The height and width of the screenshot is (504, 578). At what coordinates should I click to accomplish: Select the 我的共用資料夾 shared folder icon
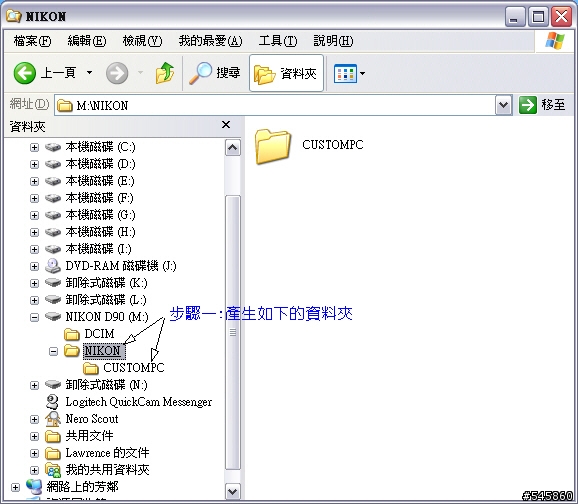click(53, 470)
